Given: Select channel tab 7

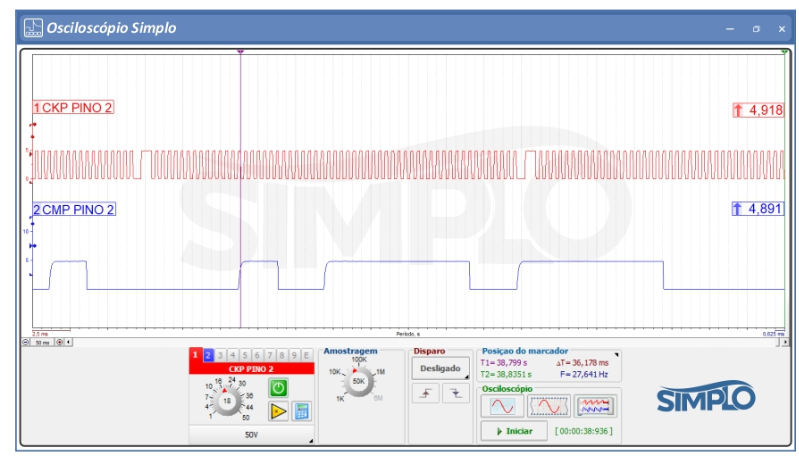Looking at the screenshot, I should (x=270, y=355).
